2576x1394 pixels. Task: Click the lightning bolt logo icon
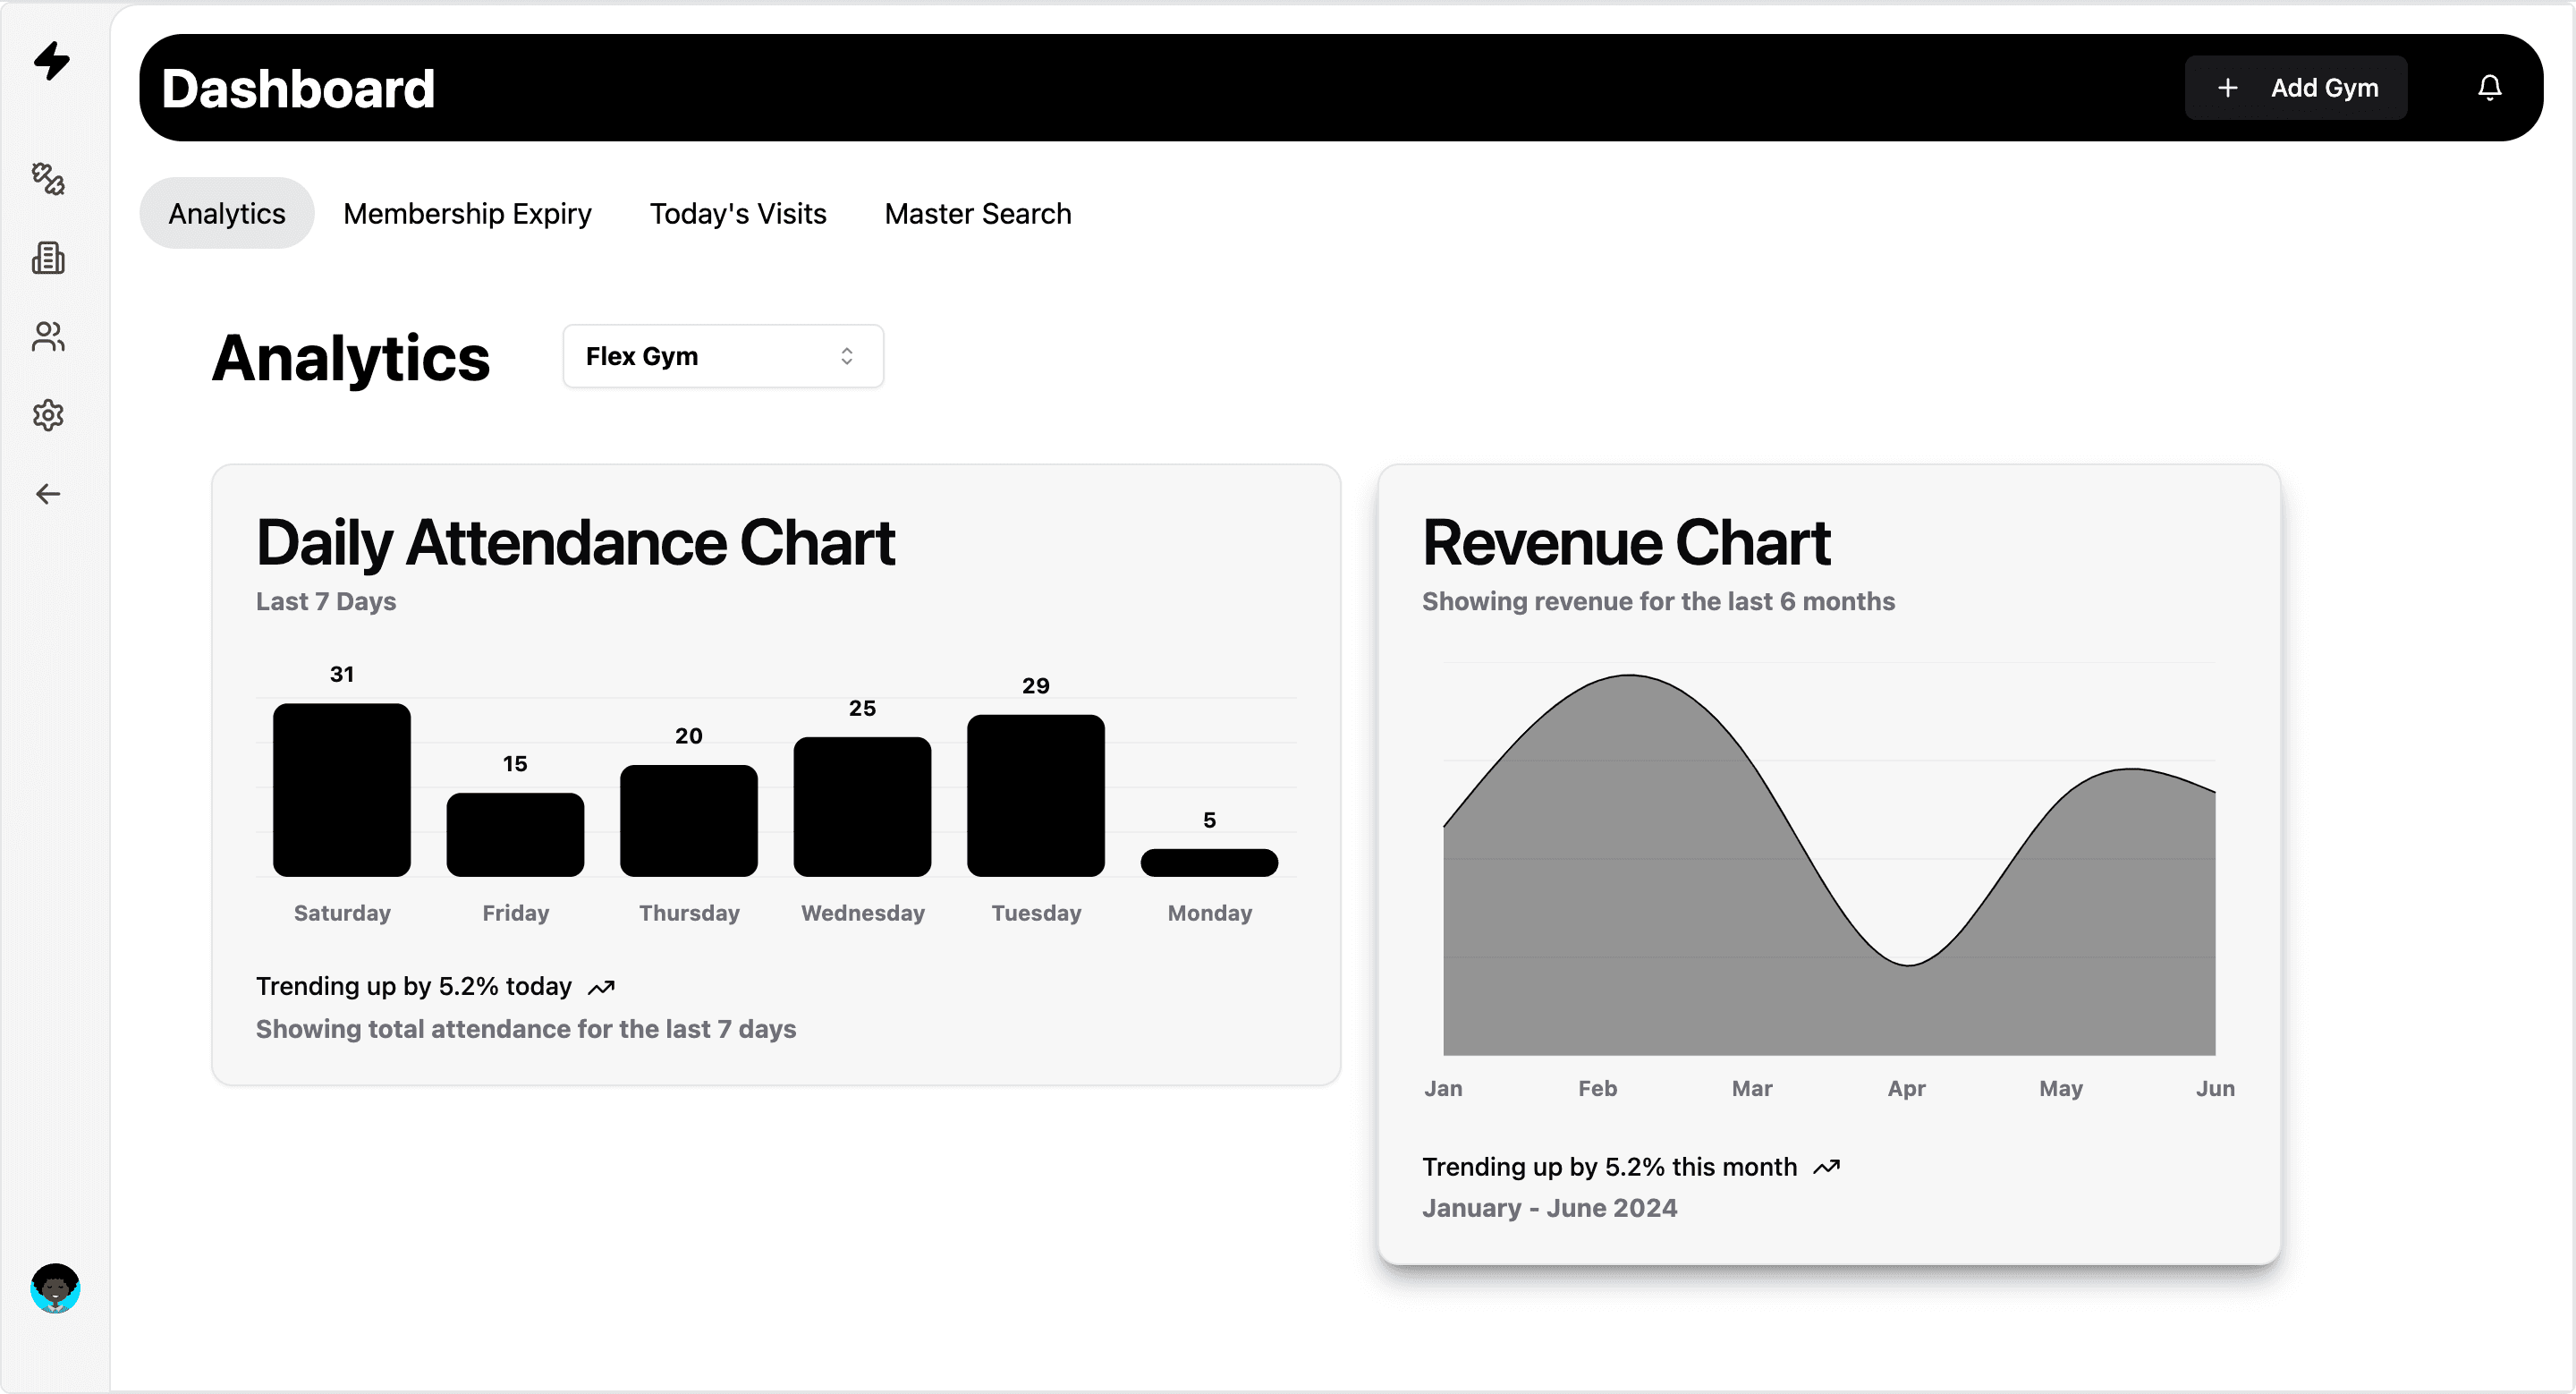click(x=52, y=61)
